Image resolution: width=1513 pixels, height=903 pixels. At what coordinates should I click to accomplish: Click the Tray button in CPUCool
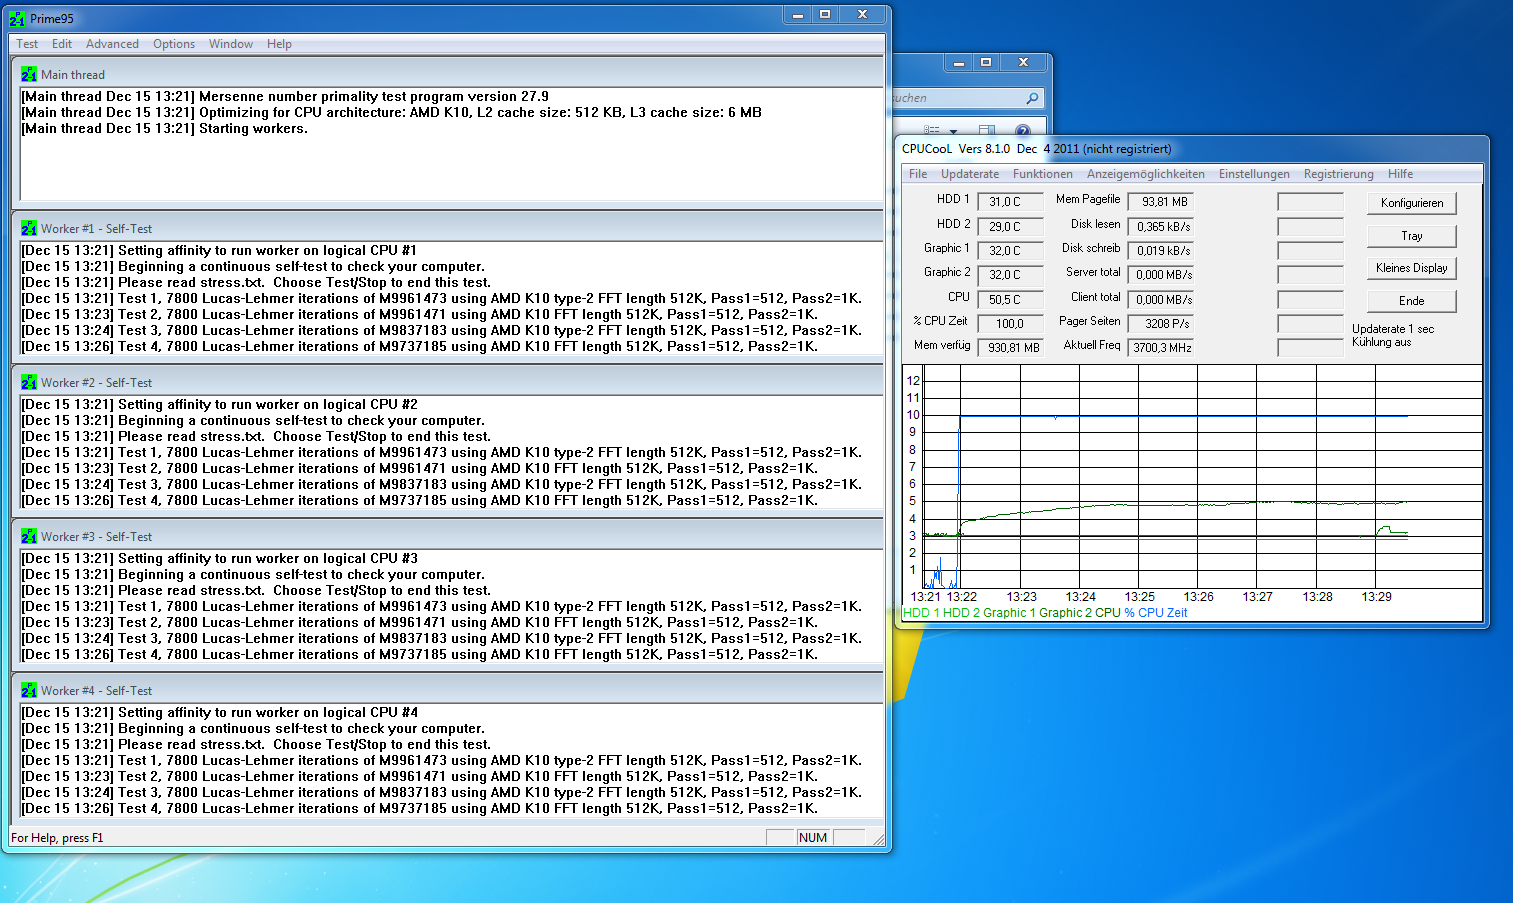(x=1412, y=236)
